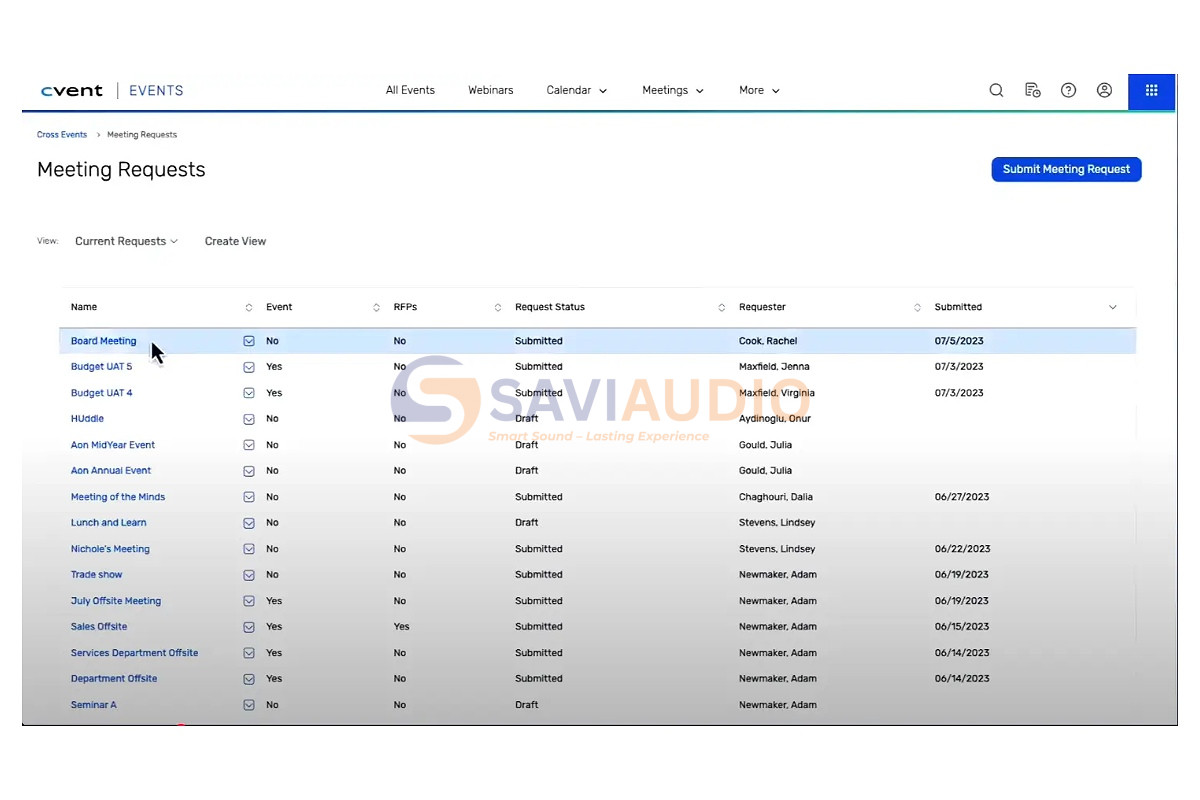Click the task list clock icon
Viewport: 1200px width, 800px height.
(x=1033, y=90)
